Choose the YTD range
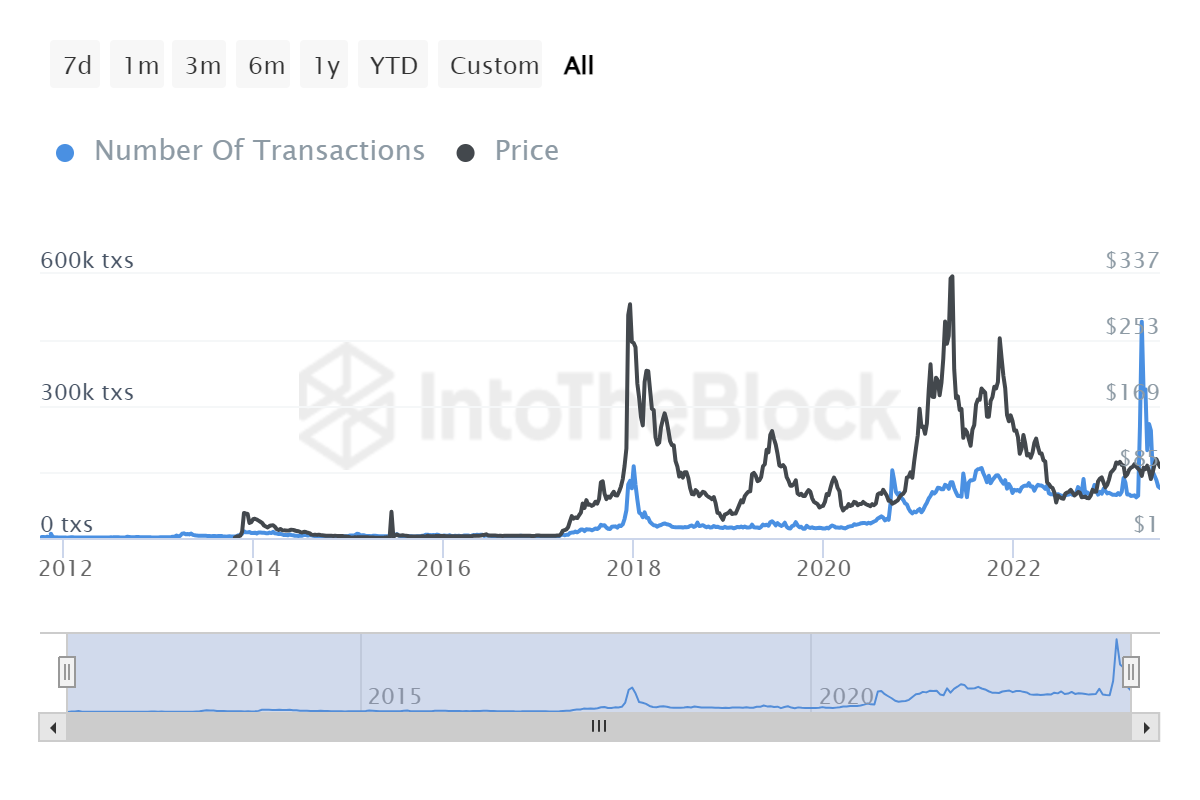Image resolution: width=1200 pixels, height=800 pixels. tap(393, 65)
